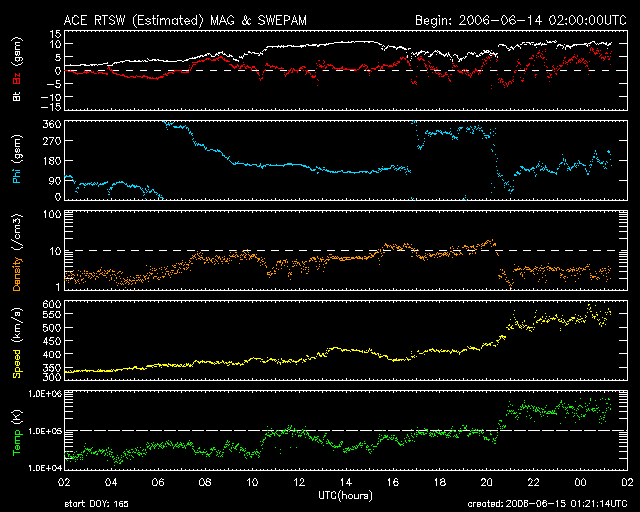640x512 pixels.
Task: Click the '12' hour label on the time axis
Action: [299, 483]
